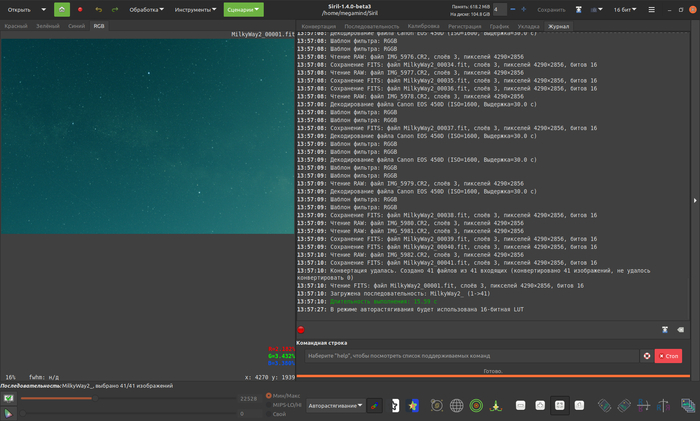Click the save log icon
700x421 pixels.
[x=664, y=329]
